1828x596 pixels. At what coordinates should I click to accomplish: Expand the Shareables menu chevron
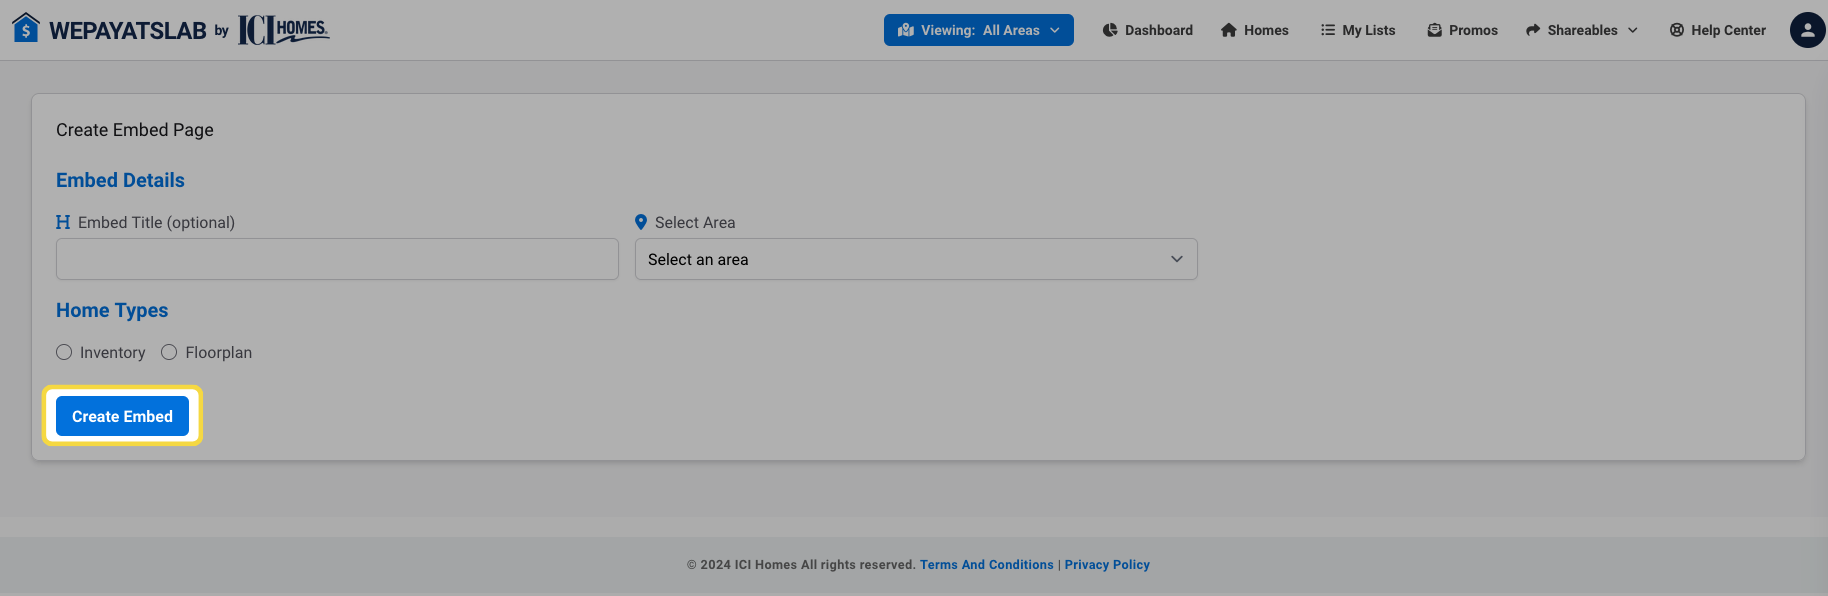tap(1633, 30)
